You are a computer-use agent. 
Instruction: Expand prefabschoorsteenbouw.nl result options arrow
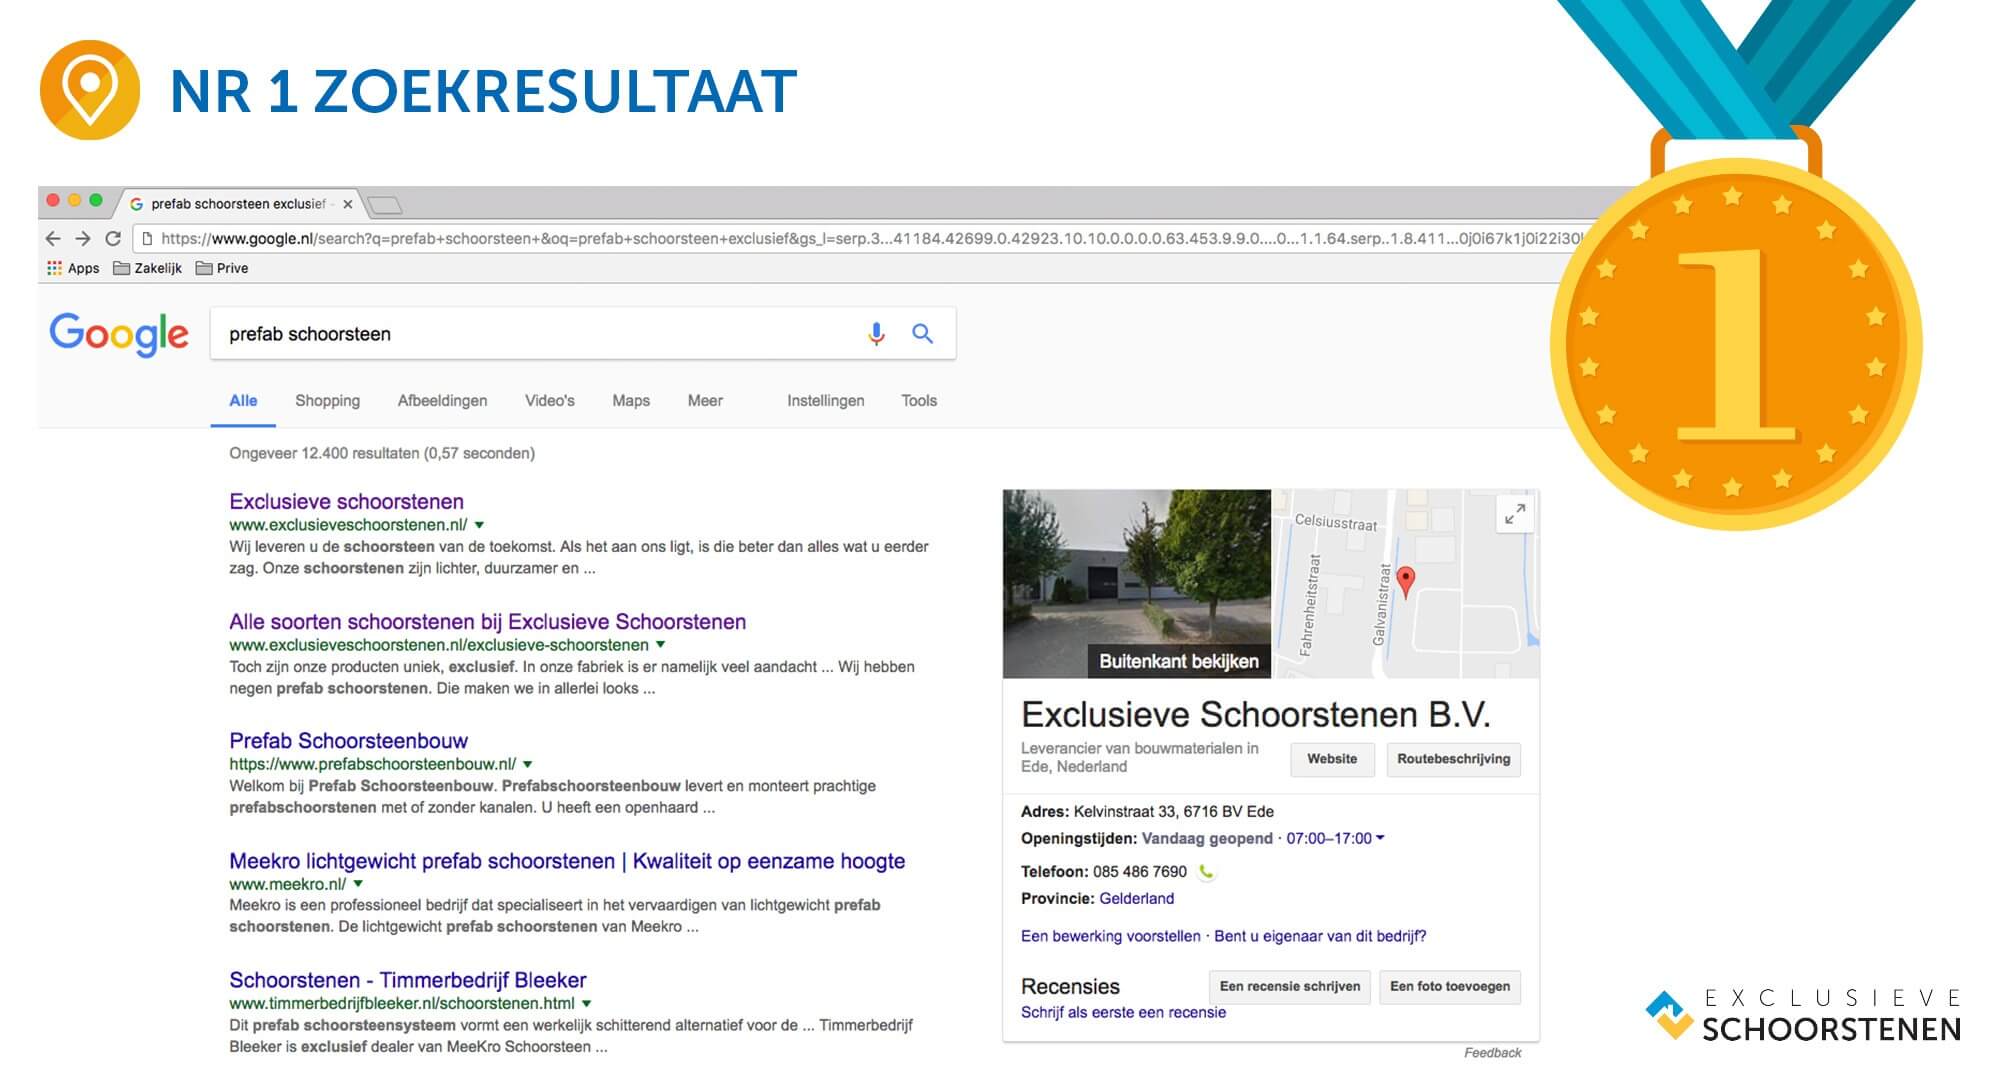528,764
